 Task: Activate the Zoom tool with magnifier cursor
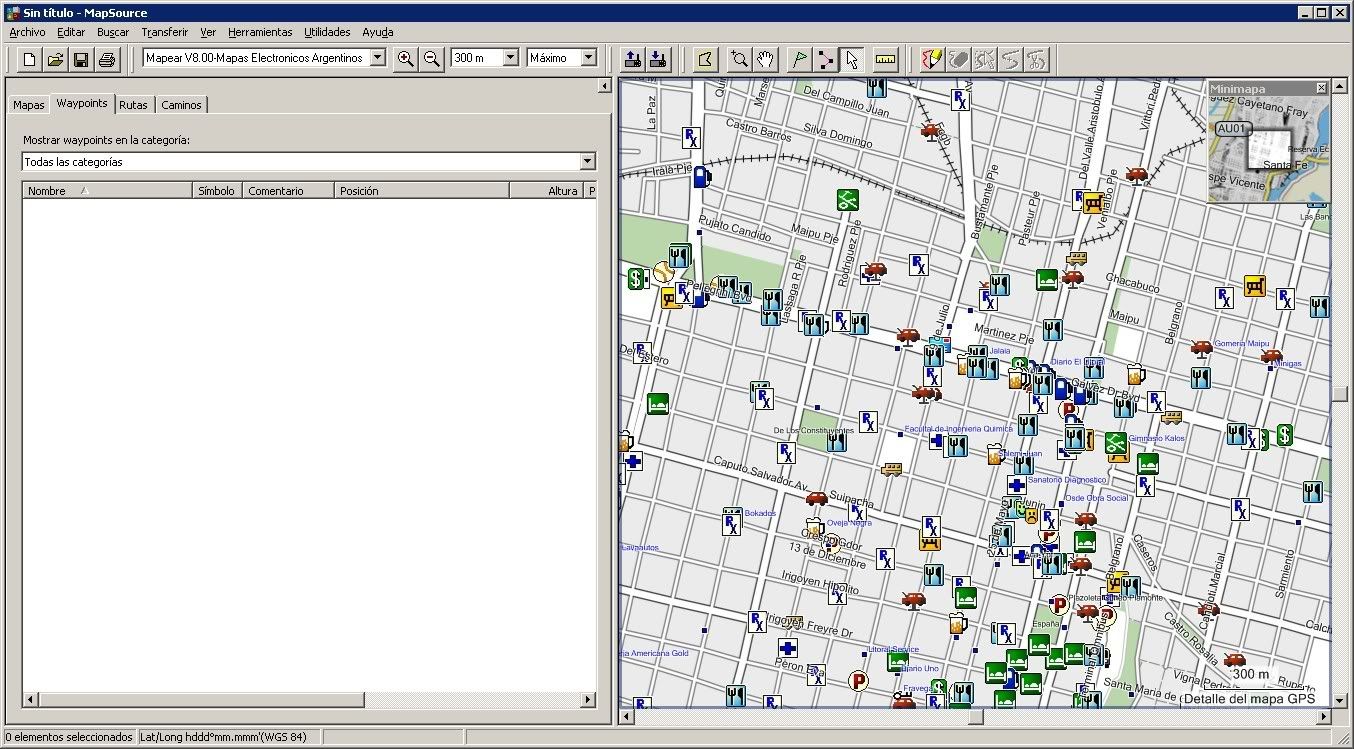point(739,59)
